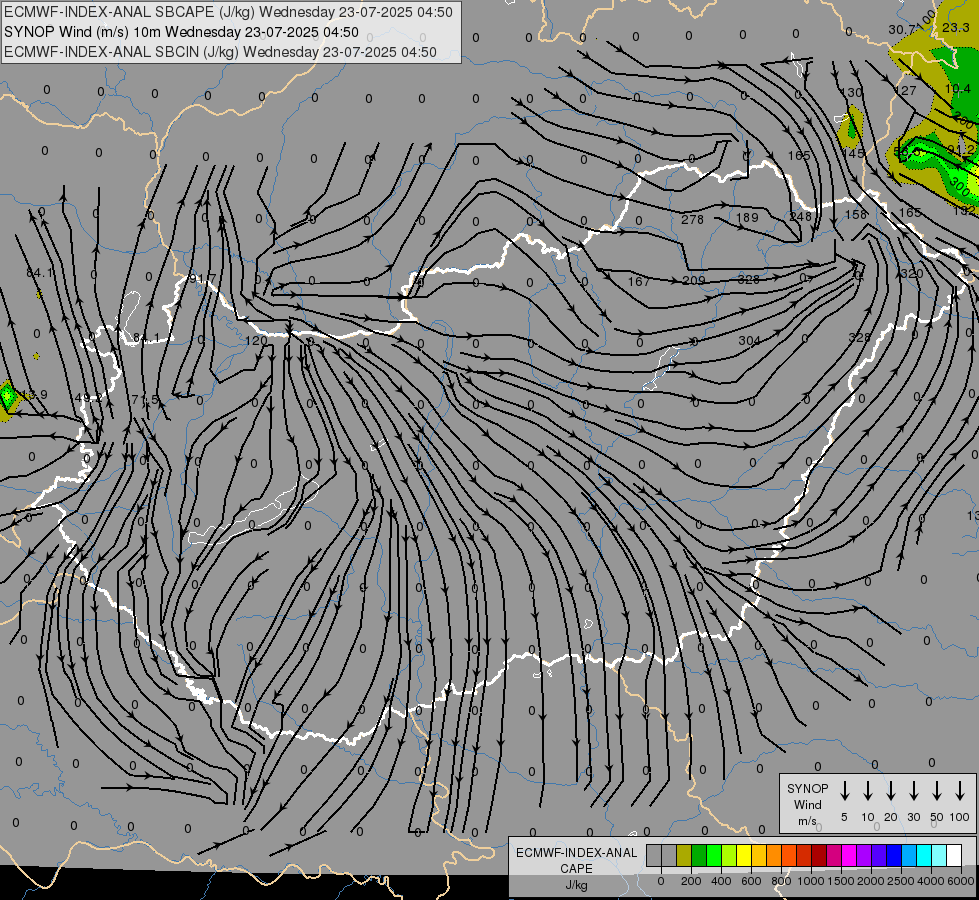979x900 pixels.
Task: Click the ECMWF-INDEX-ANAL SBCIN title line
Action: [220, 52]
